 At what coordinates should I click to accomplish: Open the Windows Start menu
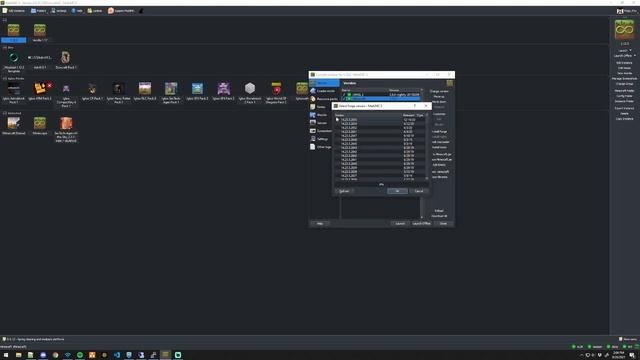coord(6,355)
